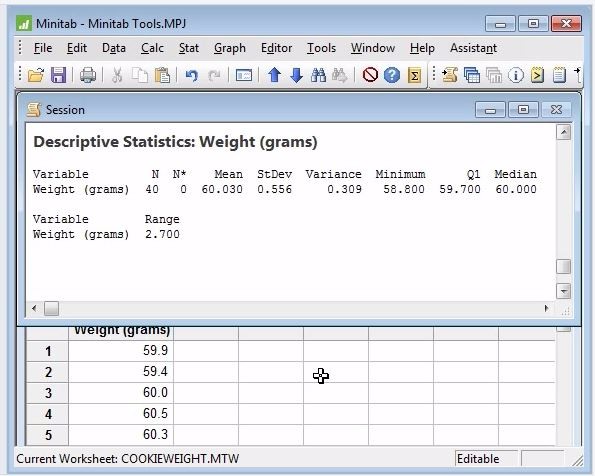Click the Paste clipboard icon
The height and width of the screenshot is (476, 595).
(x=162, y=75)
